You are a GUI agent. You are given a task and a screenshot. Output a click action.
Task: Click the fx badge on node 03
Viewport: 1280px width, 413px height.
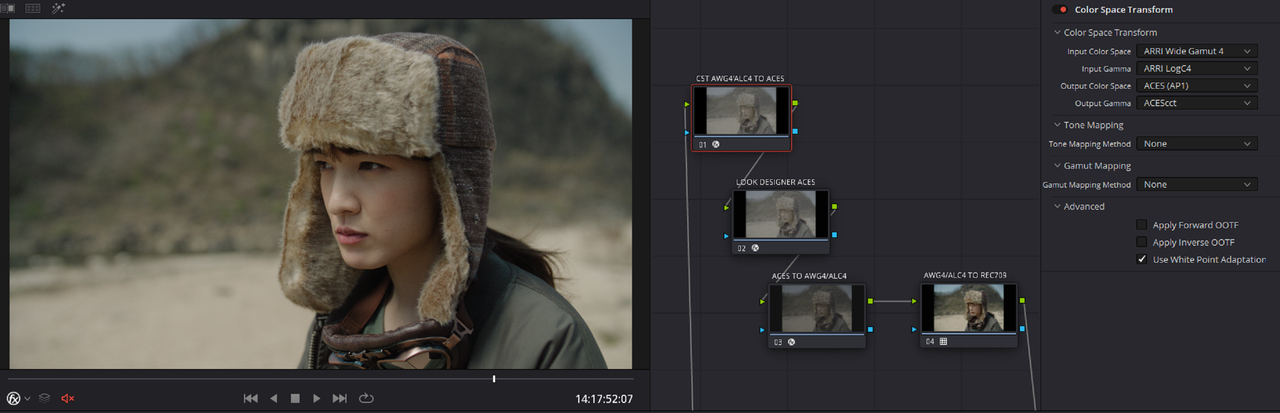coord(791,342)
